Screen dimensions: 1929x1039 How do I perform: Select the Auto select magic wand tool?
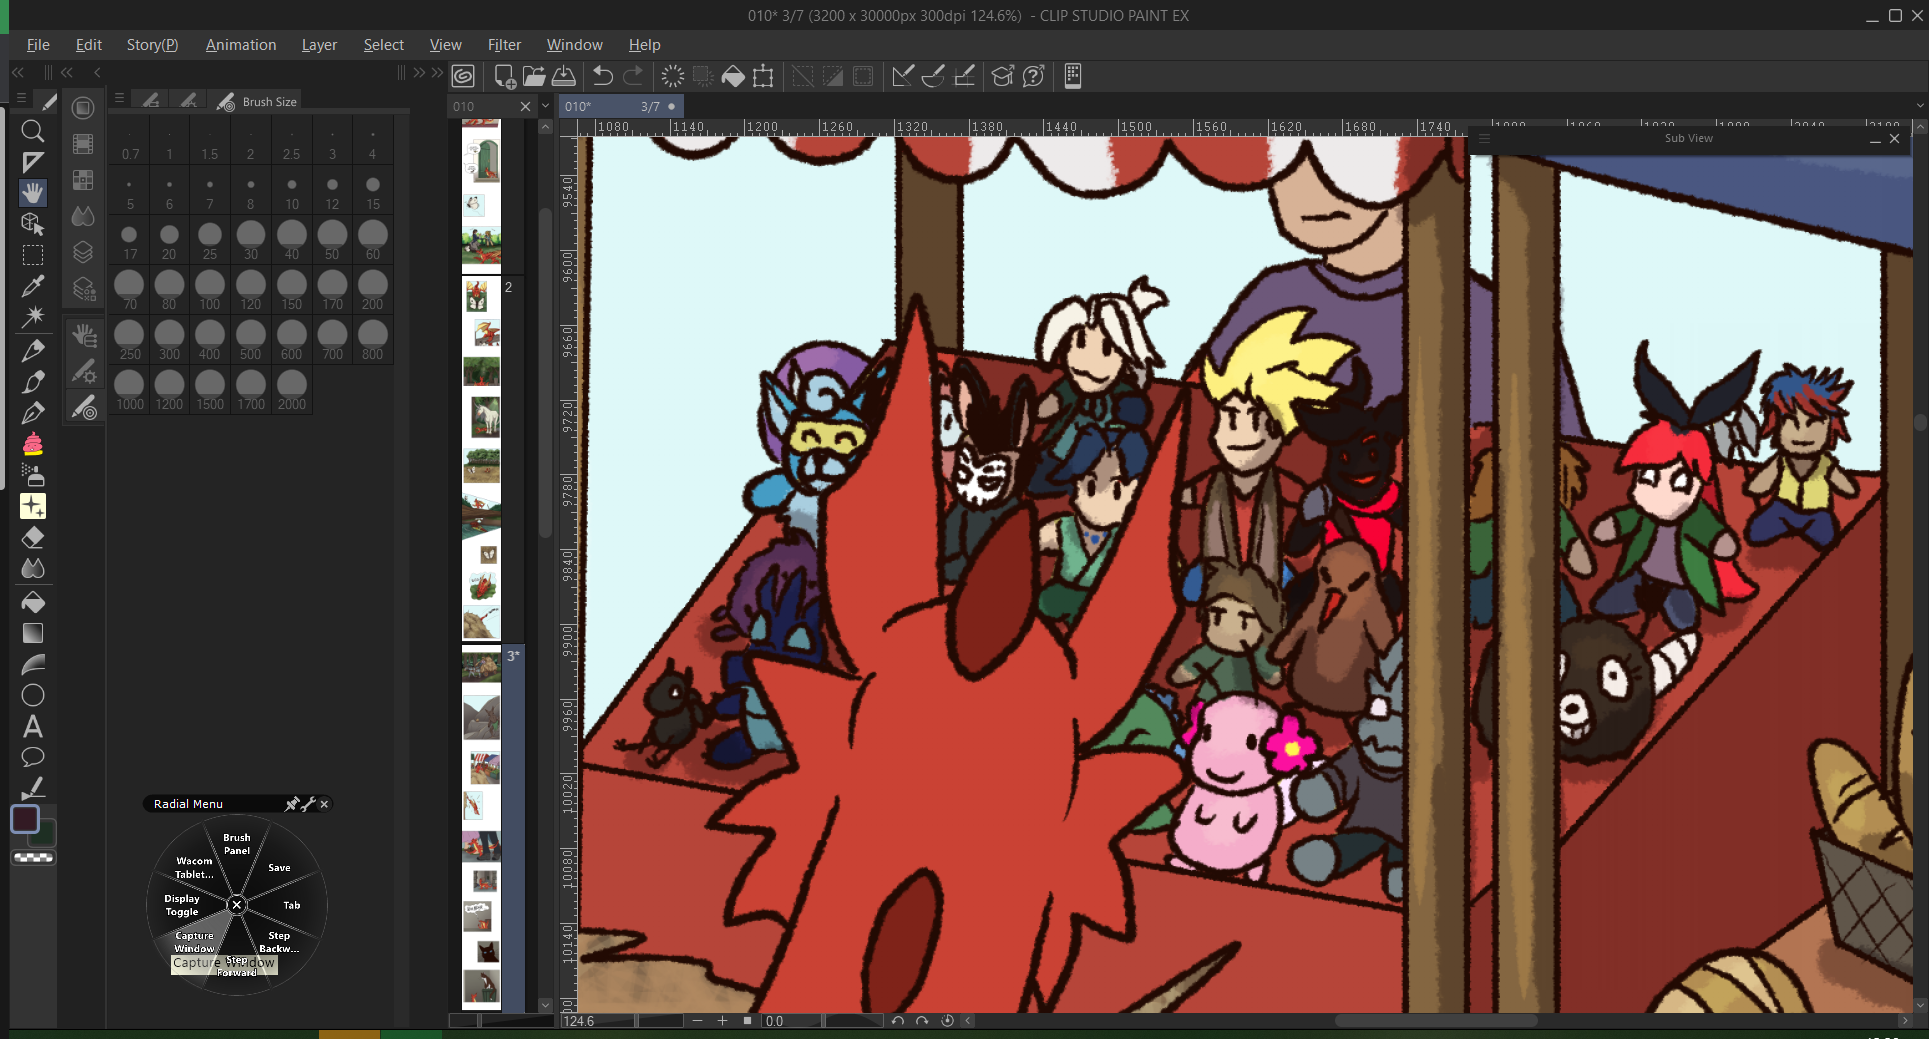point(33,317)
